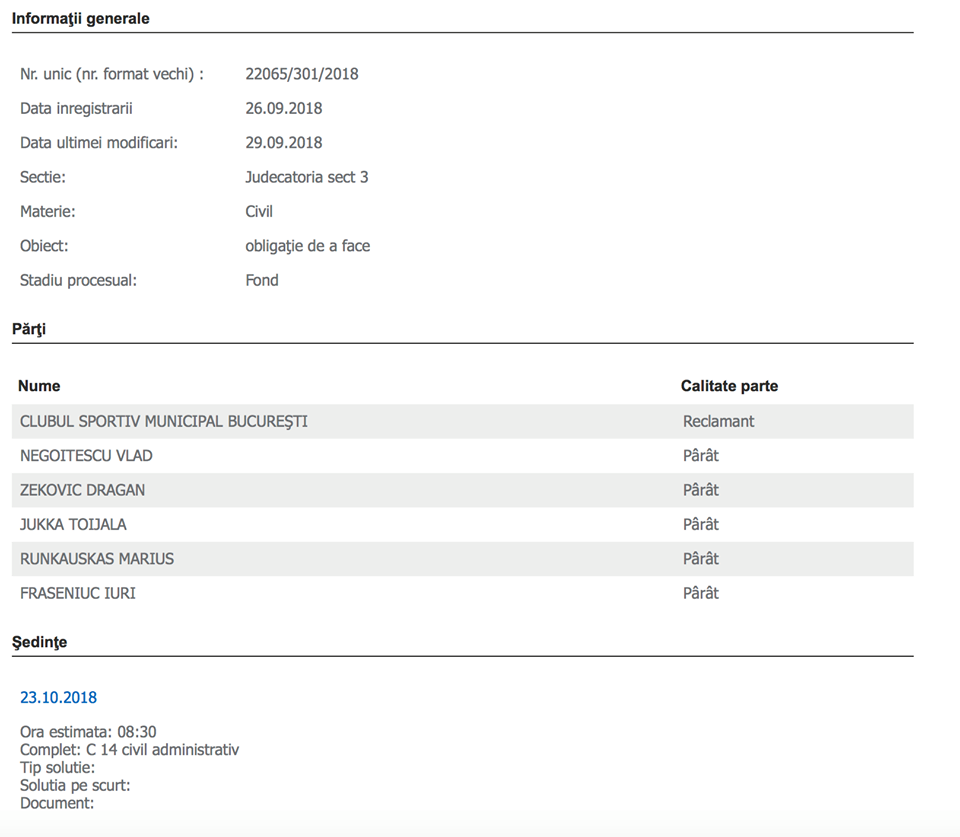Image resolution: width=960 pixels, height=837 pixels.
Task: Click the Părți section heading
Action: [x=29, y=329]
